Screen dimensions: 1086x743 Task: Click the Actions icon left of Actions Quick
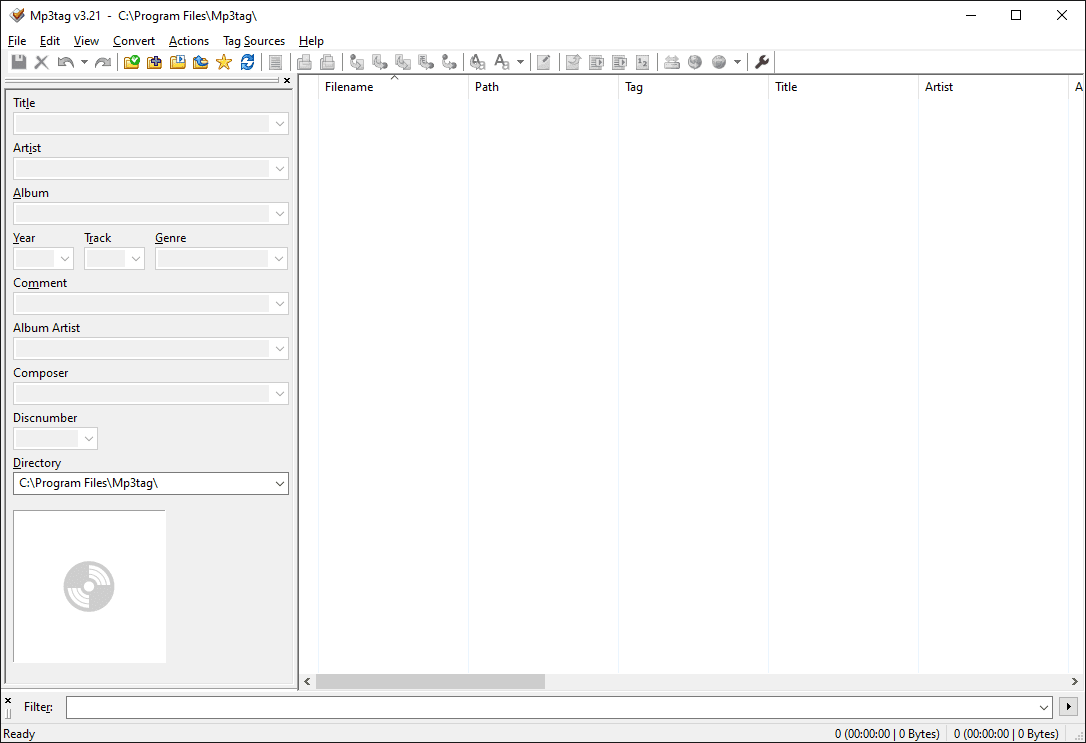(x=477, y=62)
